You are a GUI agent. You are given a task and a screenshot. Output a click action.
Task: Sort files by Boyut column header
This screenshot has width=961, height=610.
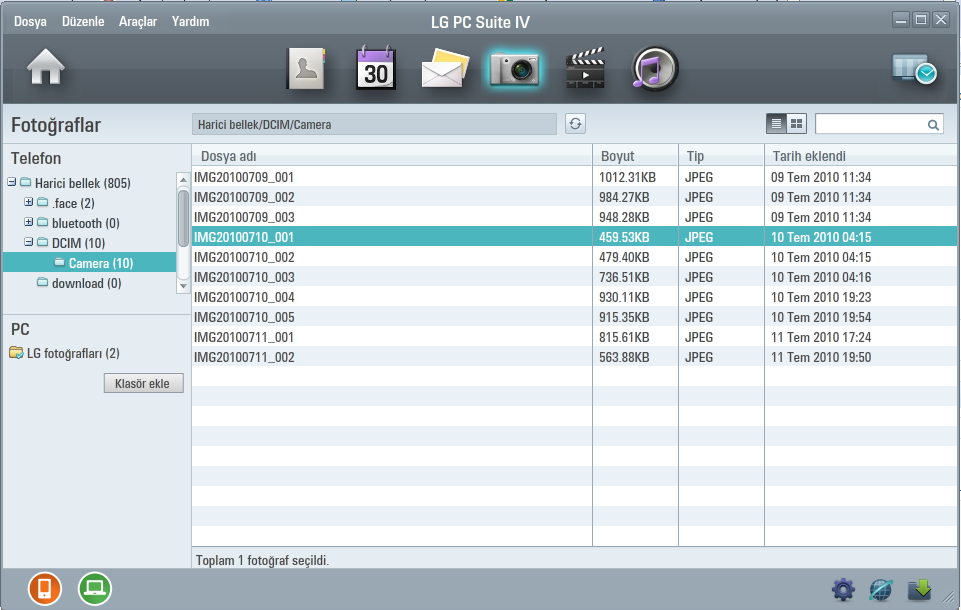[x=635, y=156]
